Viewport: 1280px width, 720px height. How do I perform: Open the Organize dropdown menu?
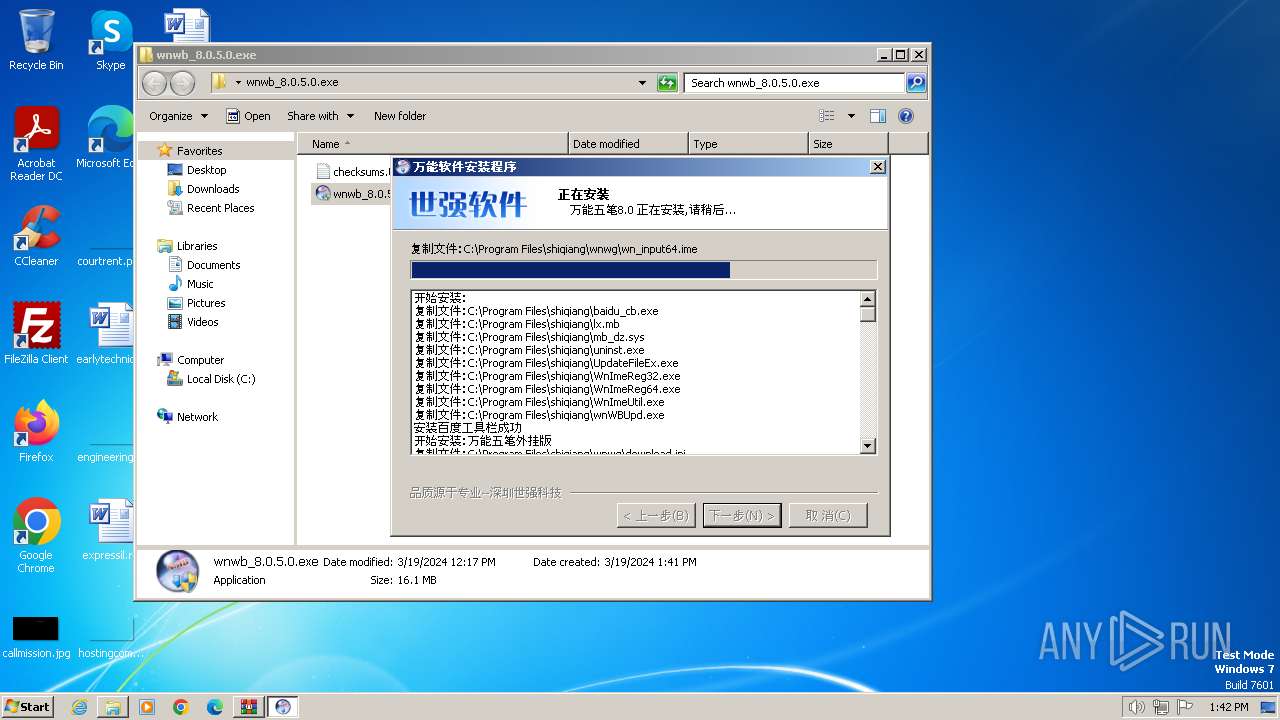point(178,116)
